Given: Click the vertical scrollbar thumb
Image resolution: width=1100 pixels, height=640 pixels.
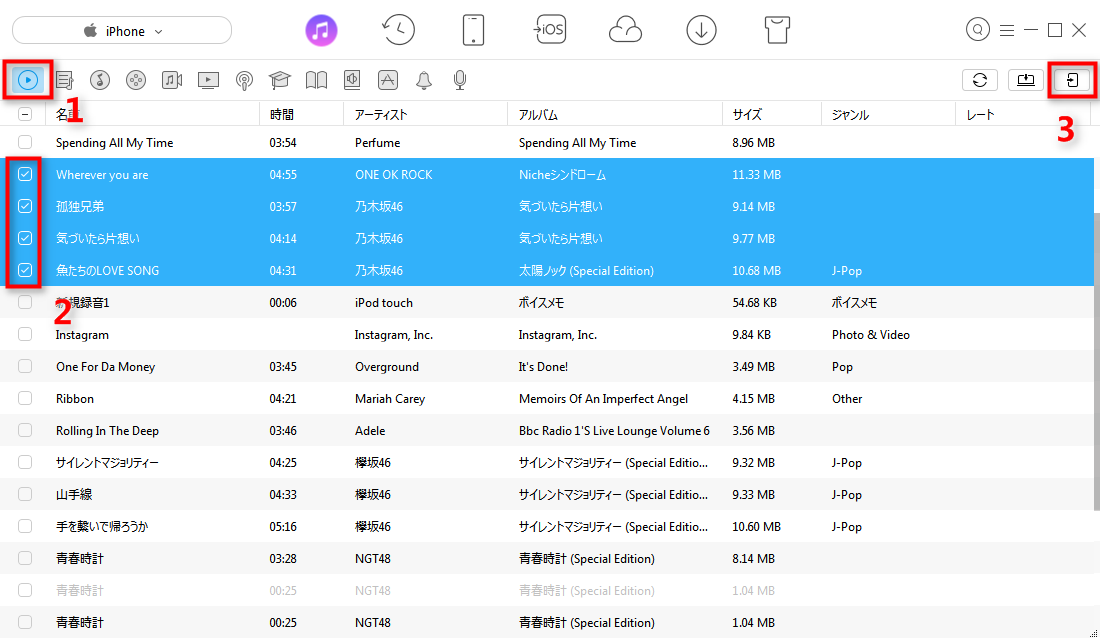Looking at the screenshot, I should coord(1096,361).
